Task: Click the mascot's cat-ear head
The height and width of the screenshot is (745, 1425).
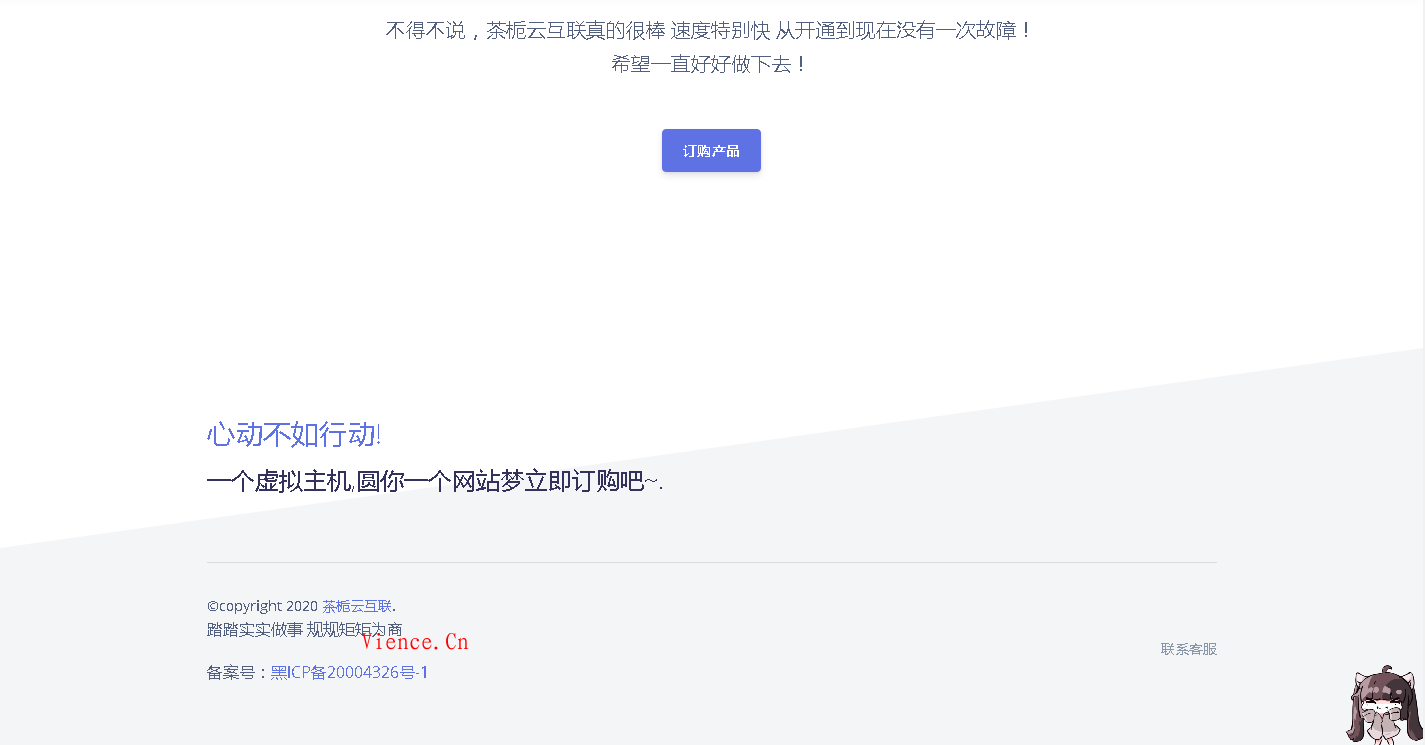Action: [1385, 688]
